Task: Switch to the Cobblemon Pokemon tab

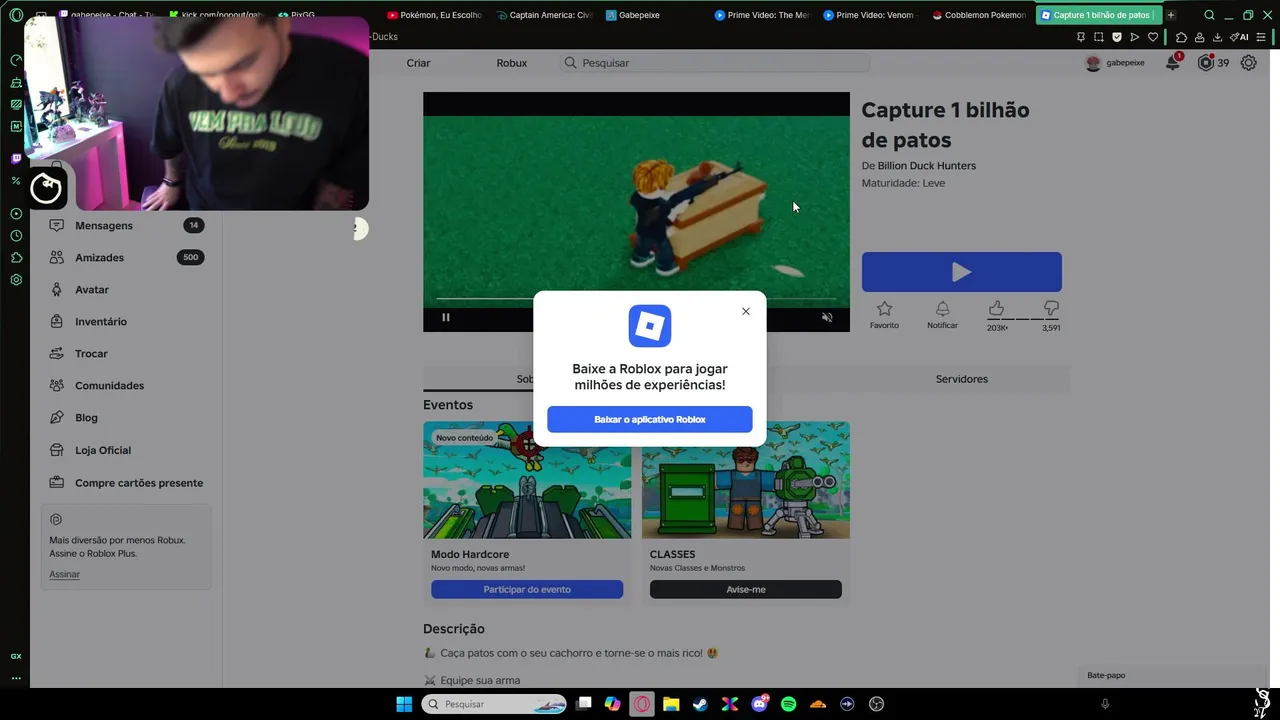Action: tap(979, 15)
